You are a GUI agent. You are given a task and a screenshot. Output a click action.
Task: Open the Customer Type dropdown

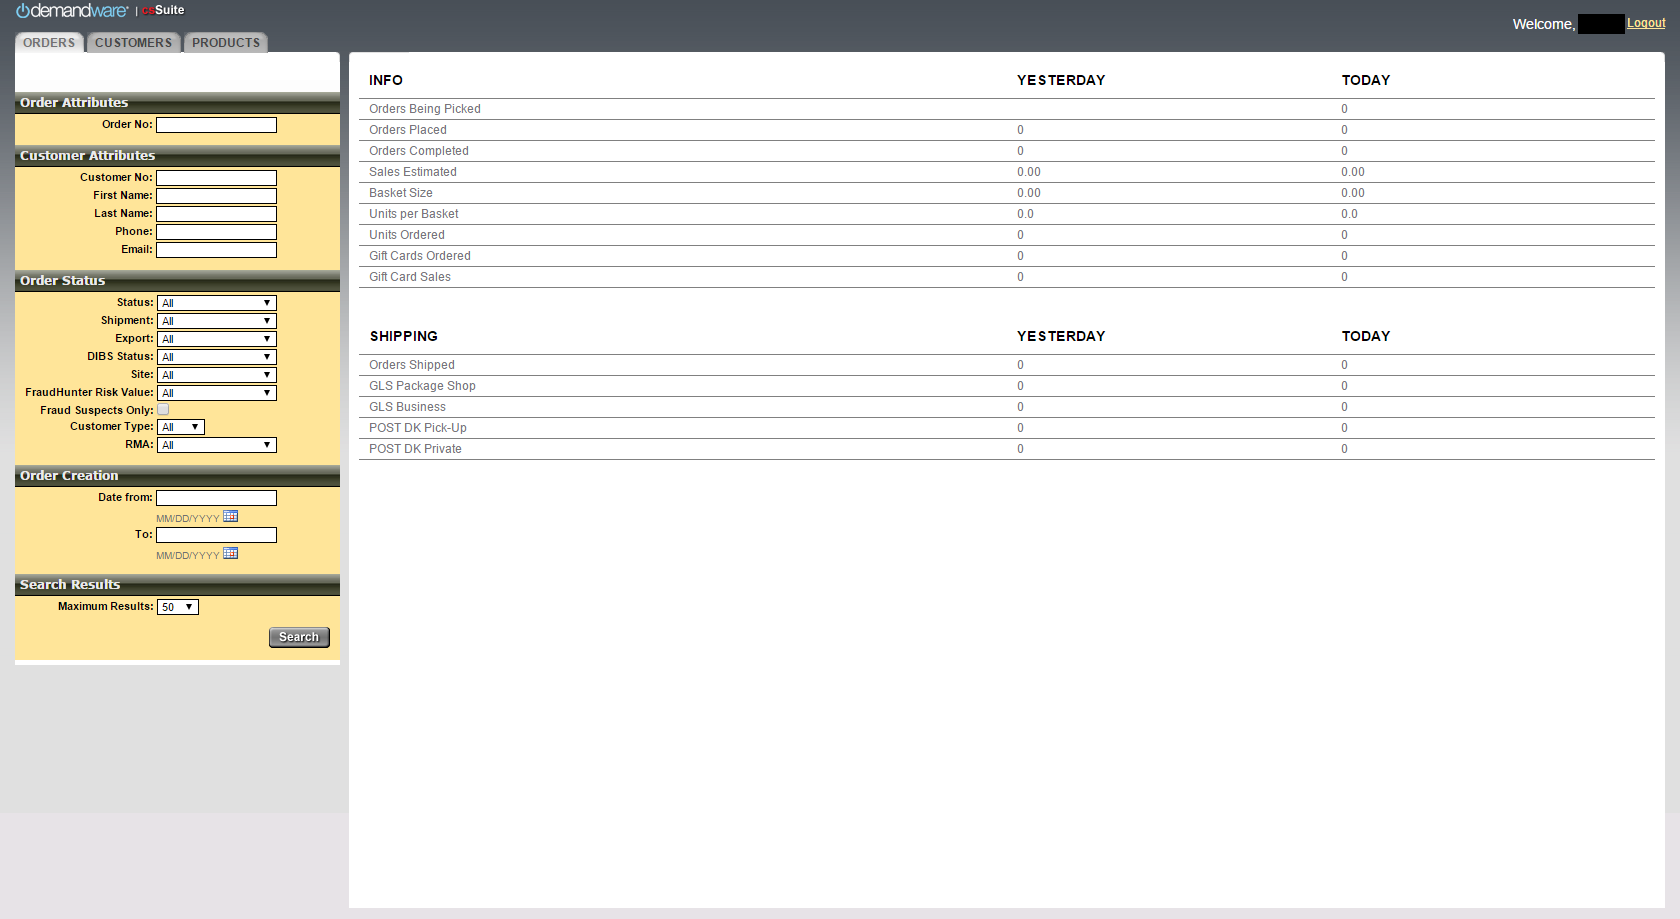coord(180,426)
